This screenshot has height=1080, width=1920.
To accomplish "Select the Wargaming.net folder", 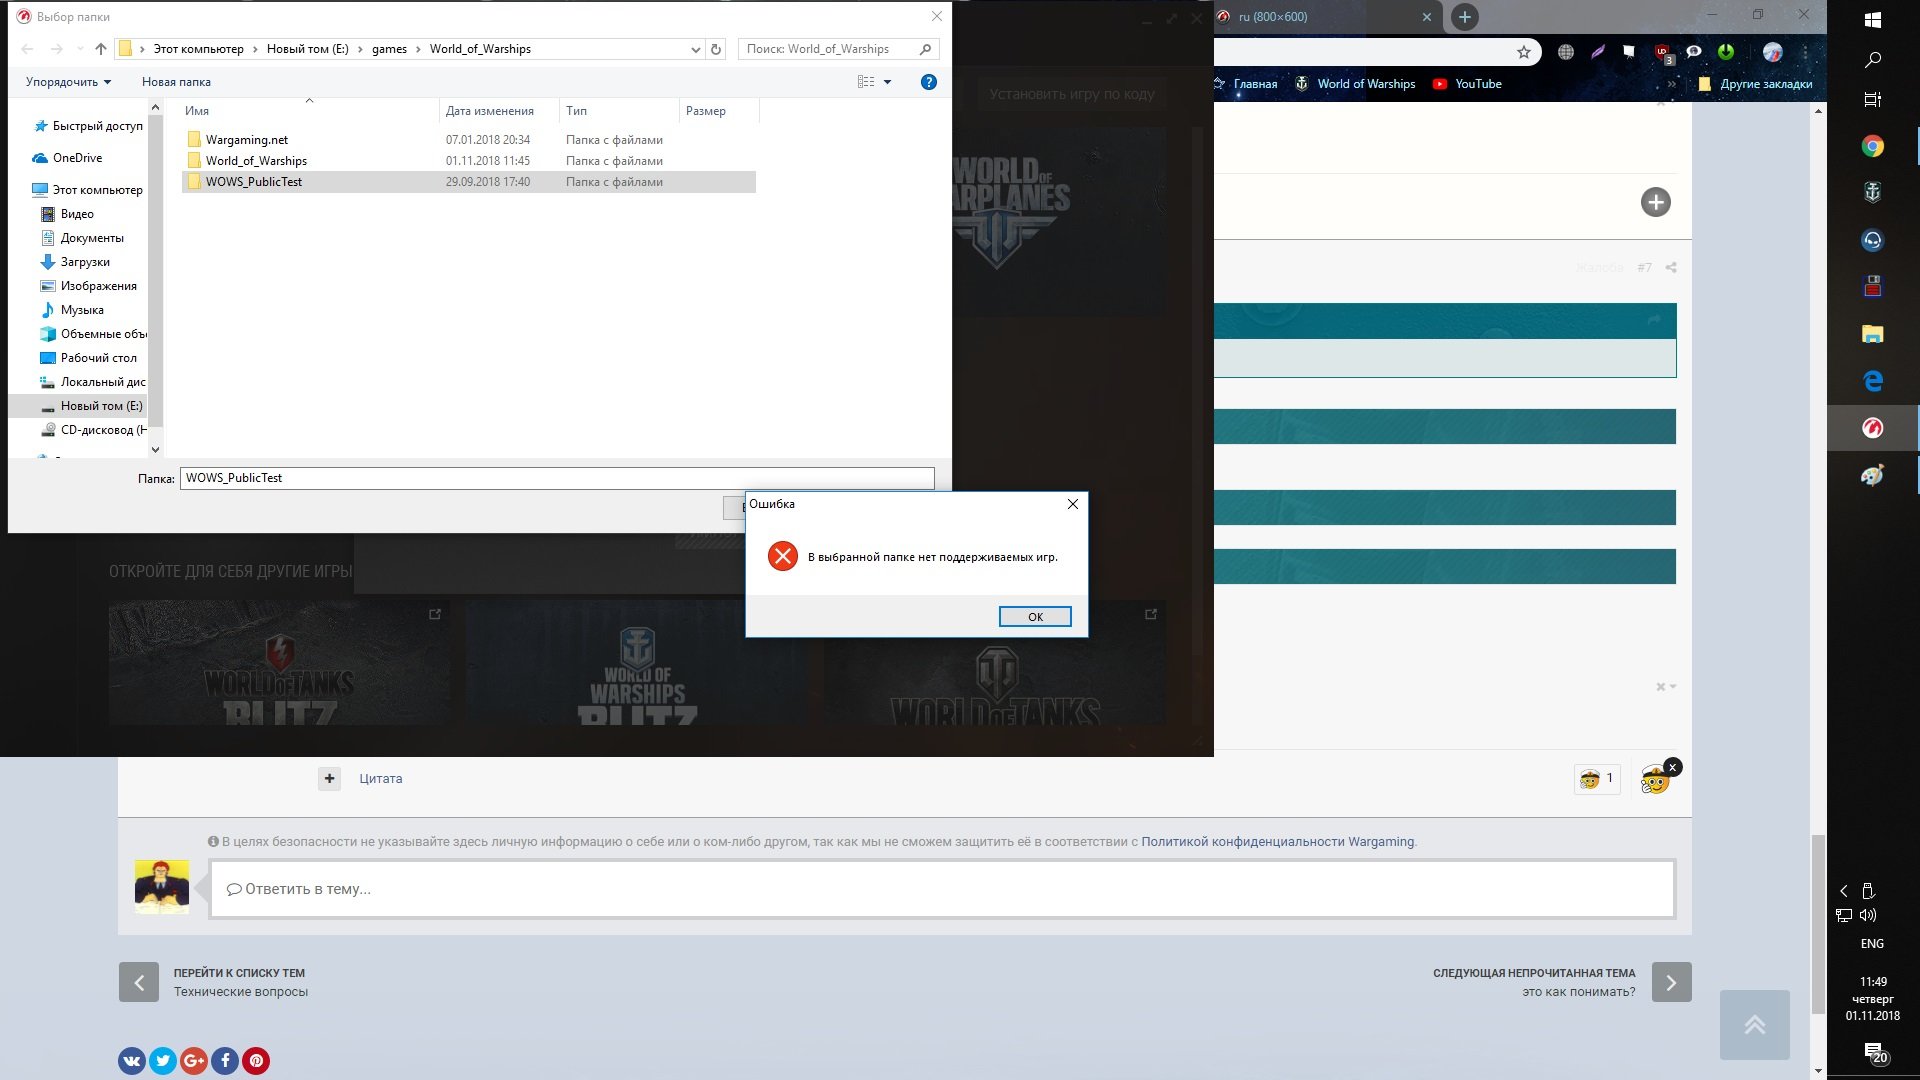I will tap(246, 140).
